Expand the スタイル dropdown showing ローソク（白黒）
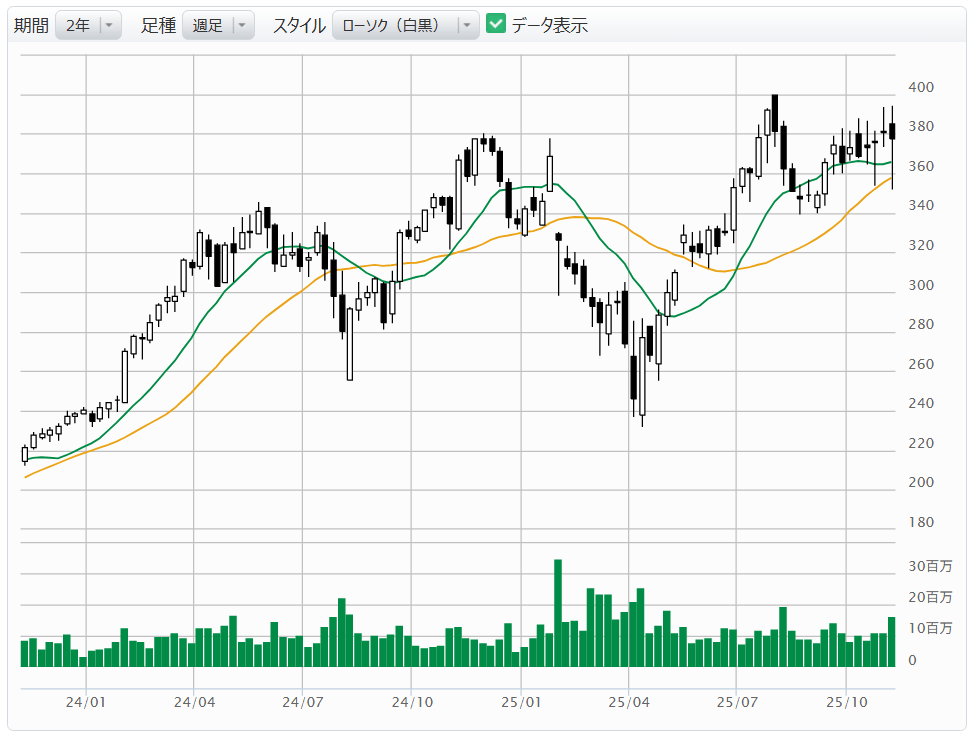 [405, 26]
